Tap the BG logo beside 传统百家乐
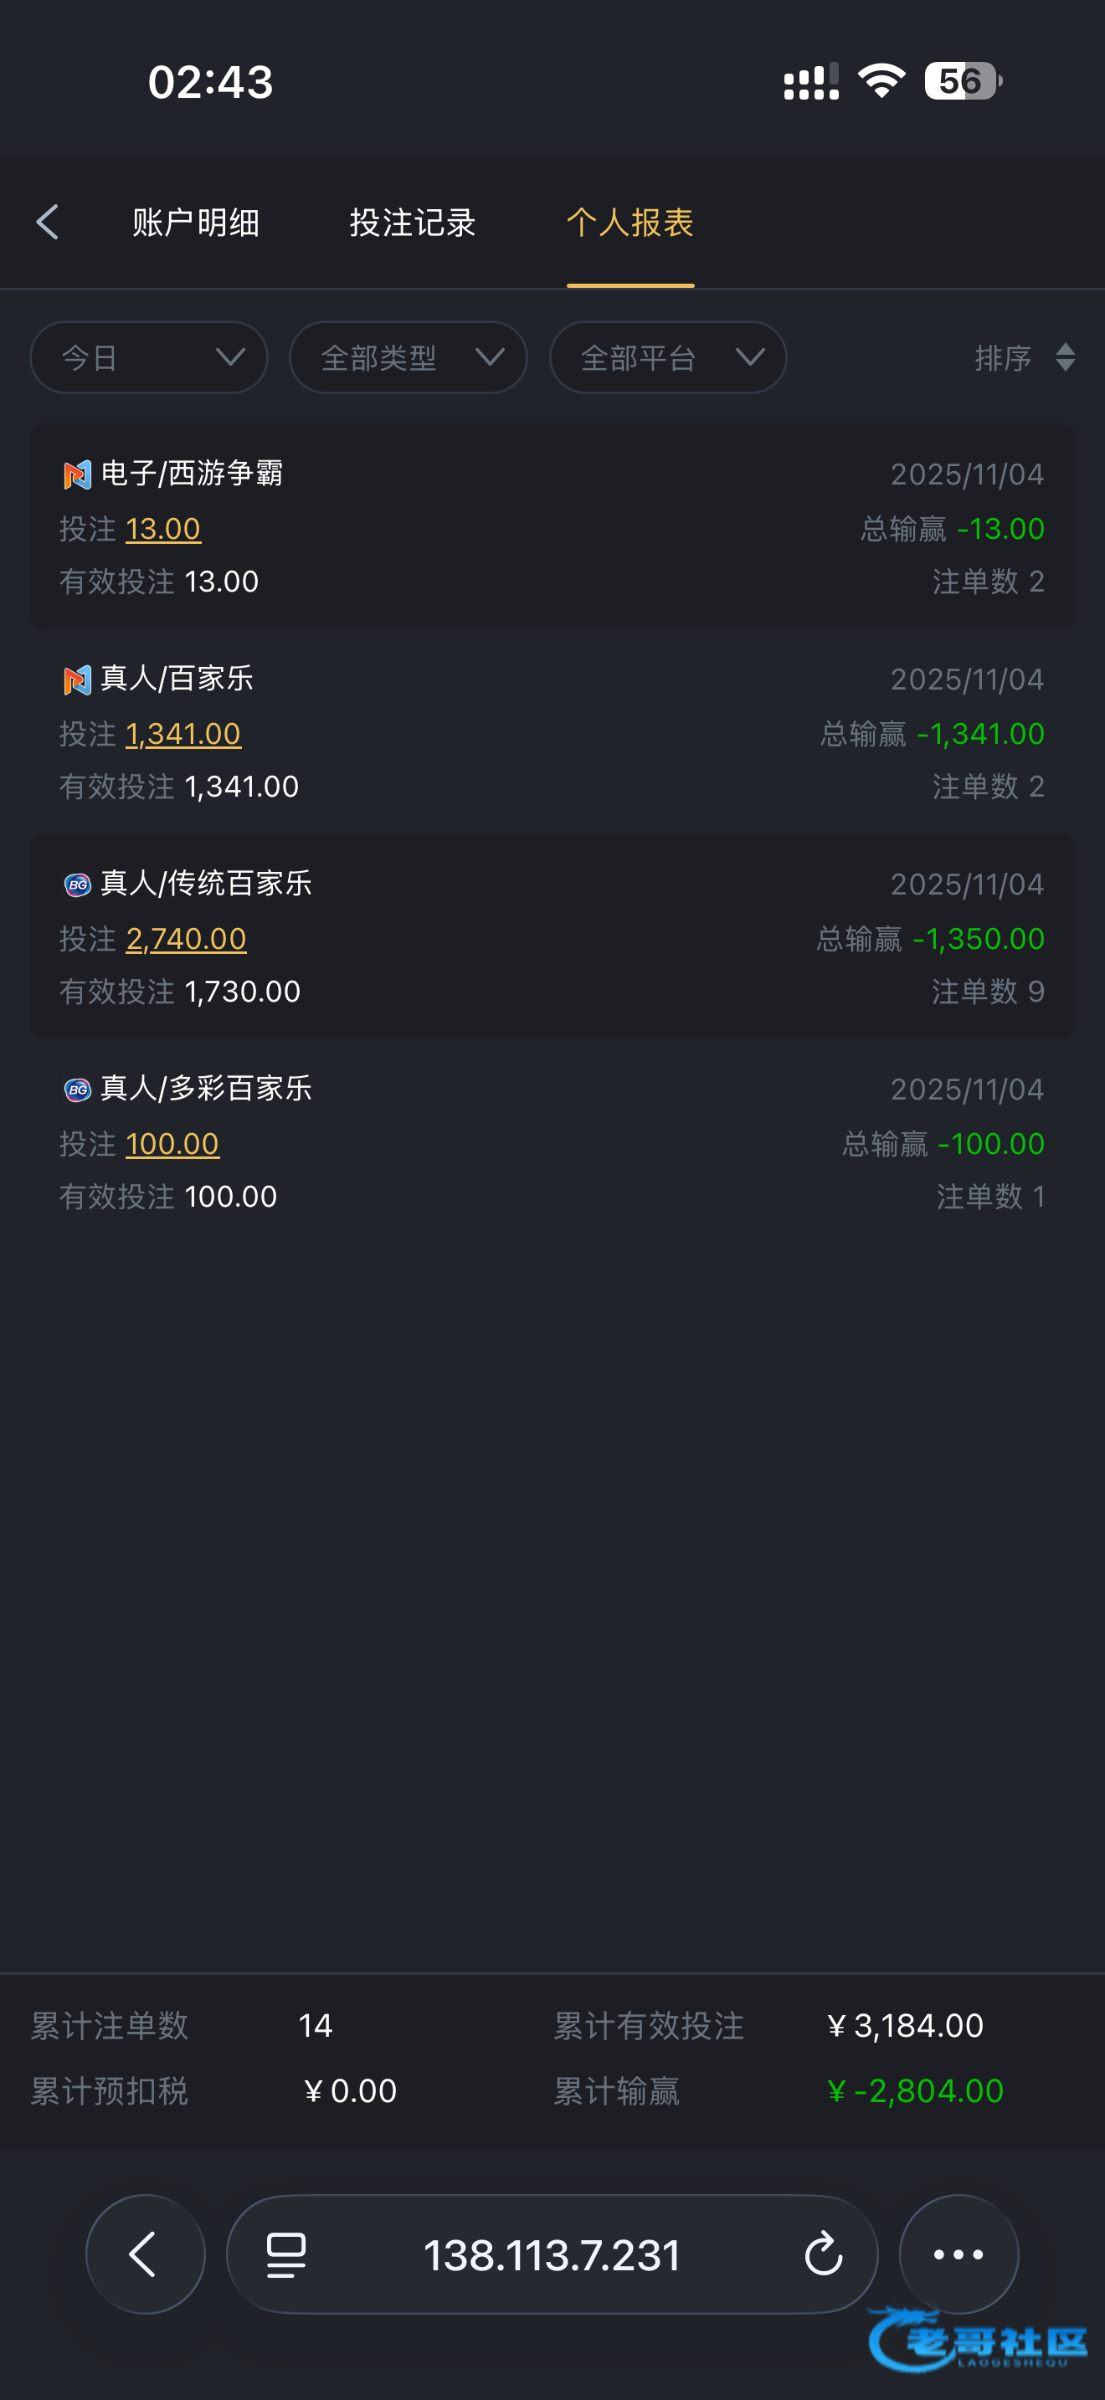 click(x=77, y=885)
